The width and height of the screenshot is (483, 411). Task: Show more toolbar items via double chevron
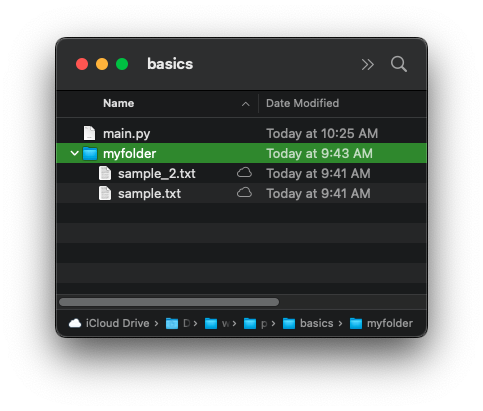(x=368, y=64)
